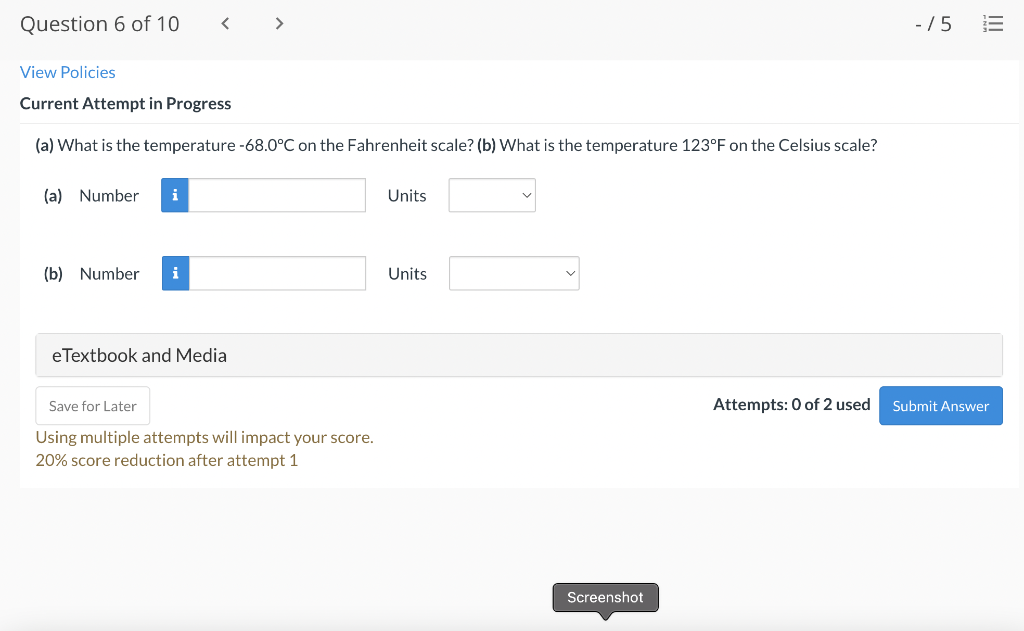Click the next question arrow
1024x631 pixels.
[x=279, y=23]
